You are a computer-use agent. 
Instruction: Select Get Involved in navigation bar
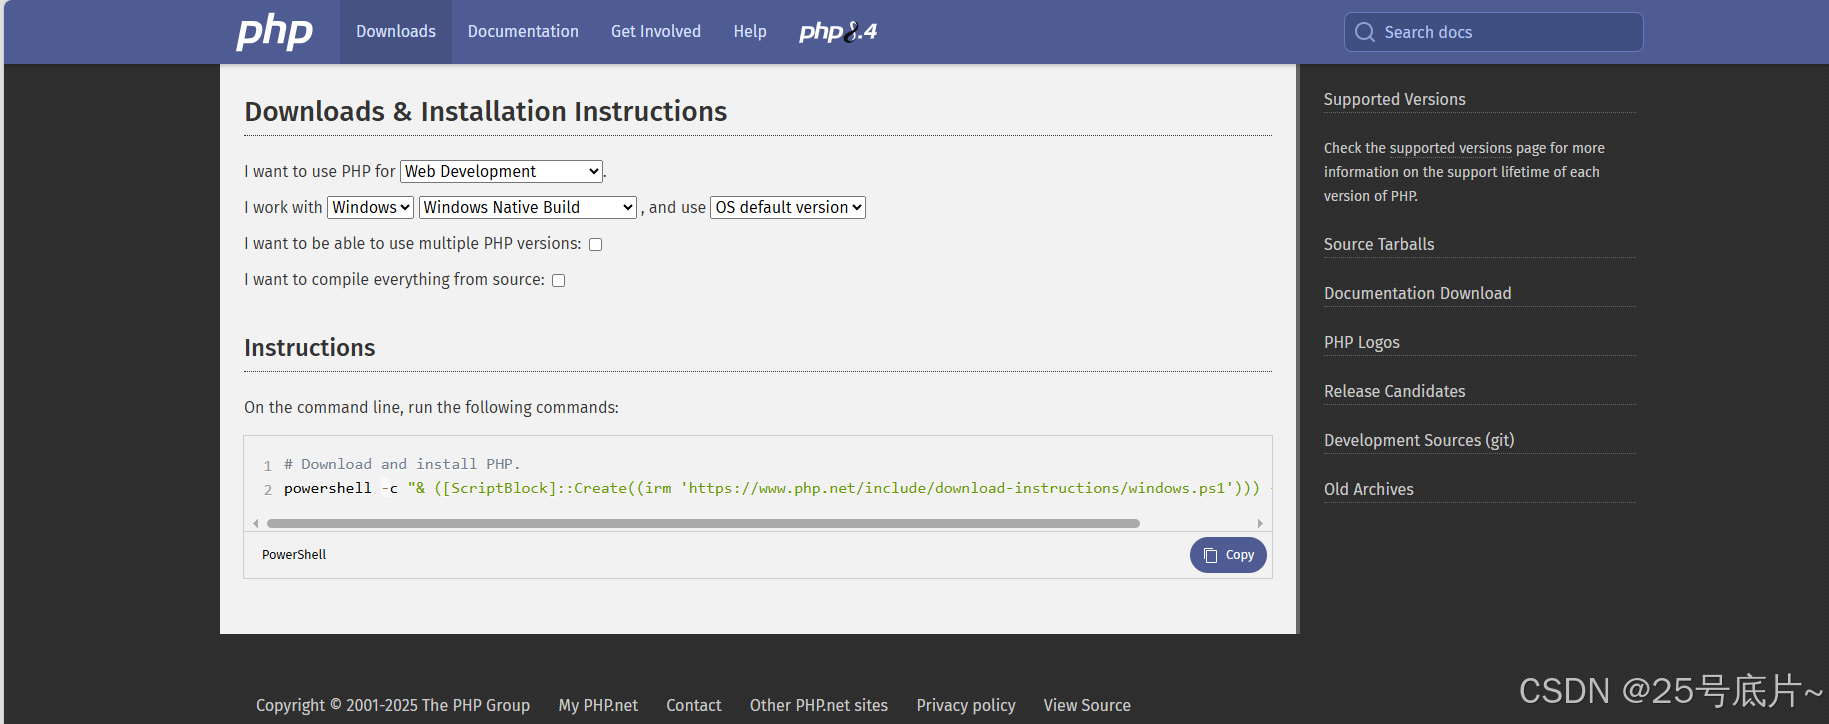(x=656, y=32)
